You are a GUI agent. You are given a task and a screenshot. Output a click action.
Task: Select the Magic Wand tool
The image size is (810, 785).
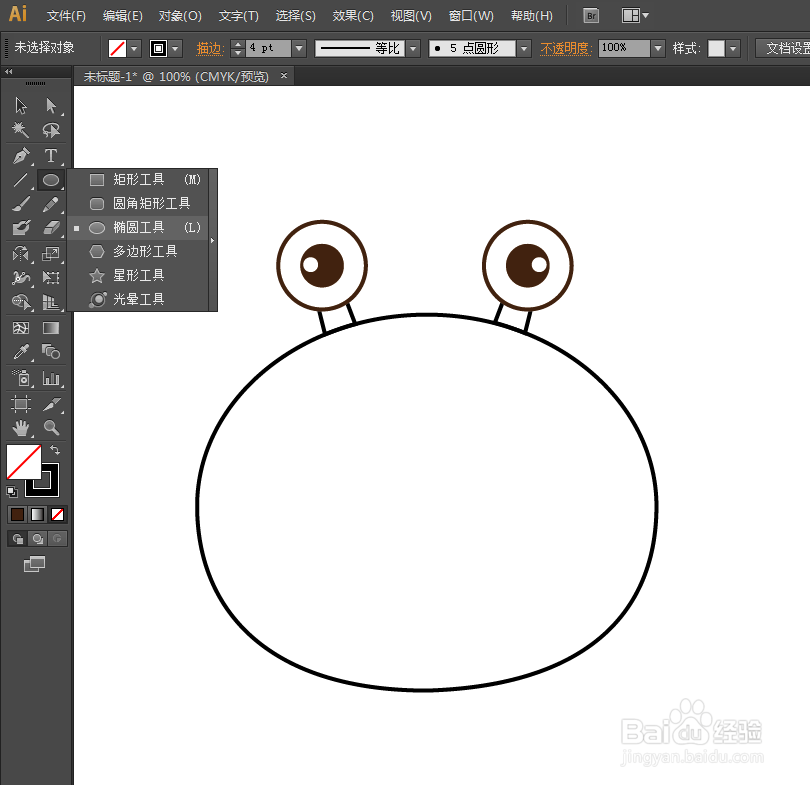21,130
